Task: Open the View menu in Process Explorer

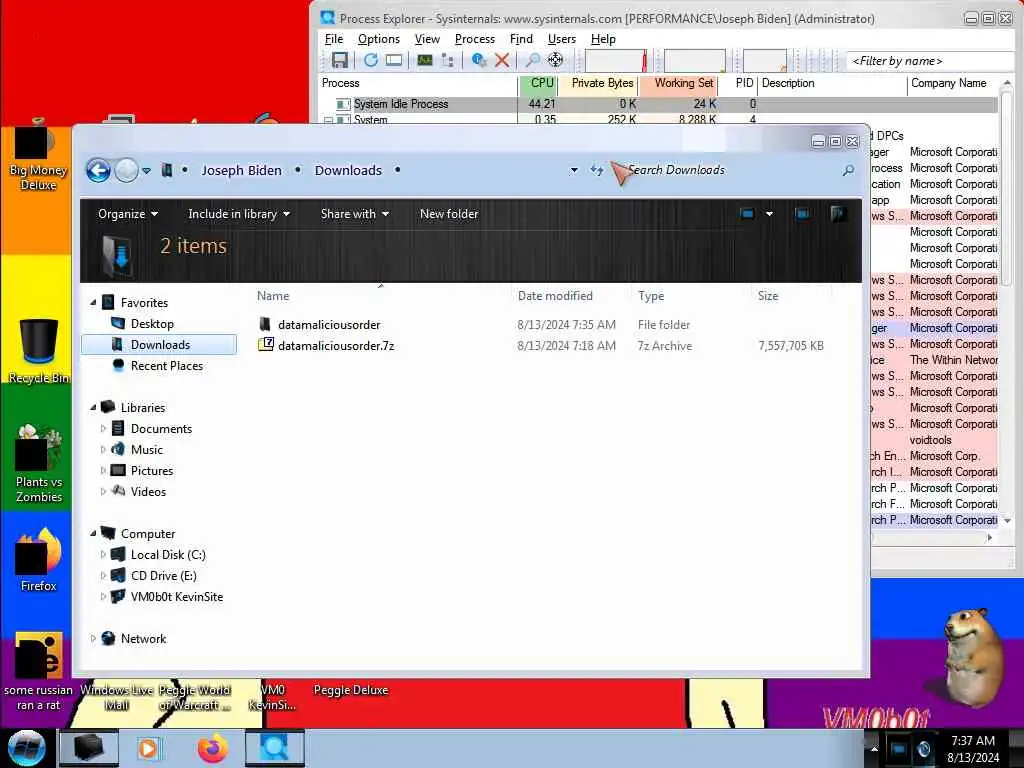Action: point(427,39)
